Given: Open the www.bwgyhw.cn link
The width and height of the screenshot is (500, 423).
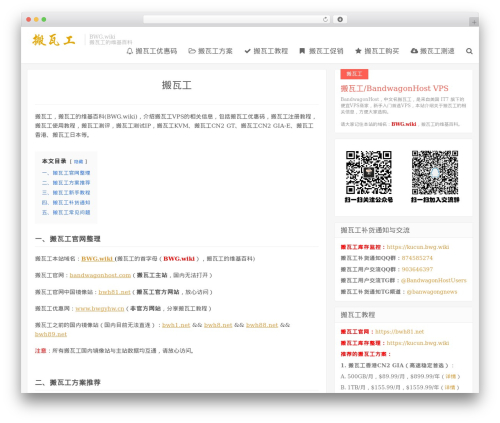Looking at the screenshot, I should (x=100, y=309).
